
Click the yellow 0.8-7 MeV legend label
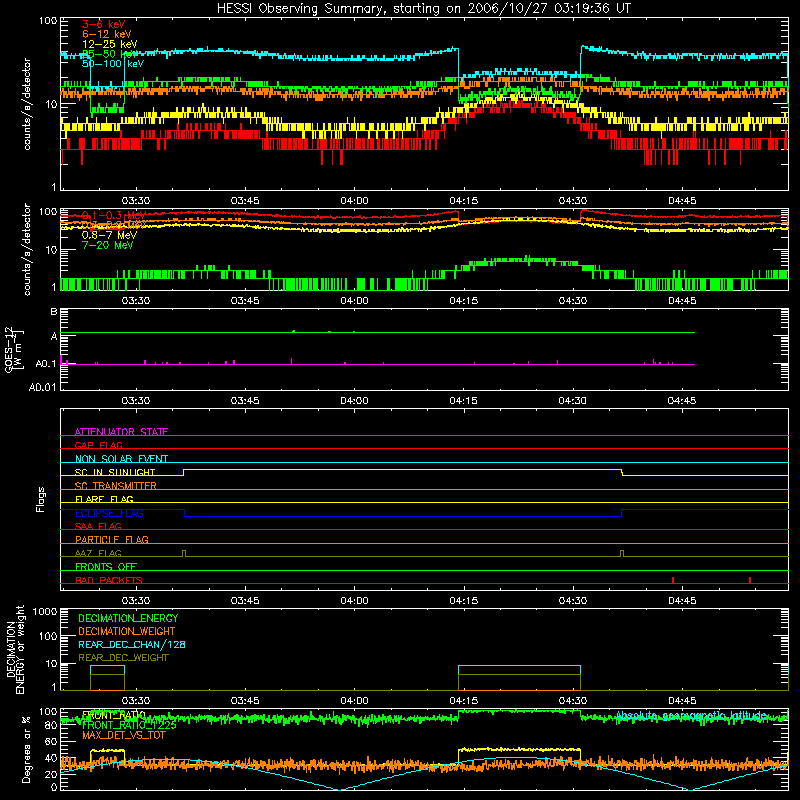[x=109, y=235]
